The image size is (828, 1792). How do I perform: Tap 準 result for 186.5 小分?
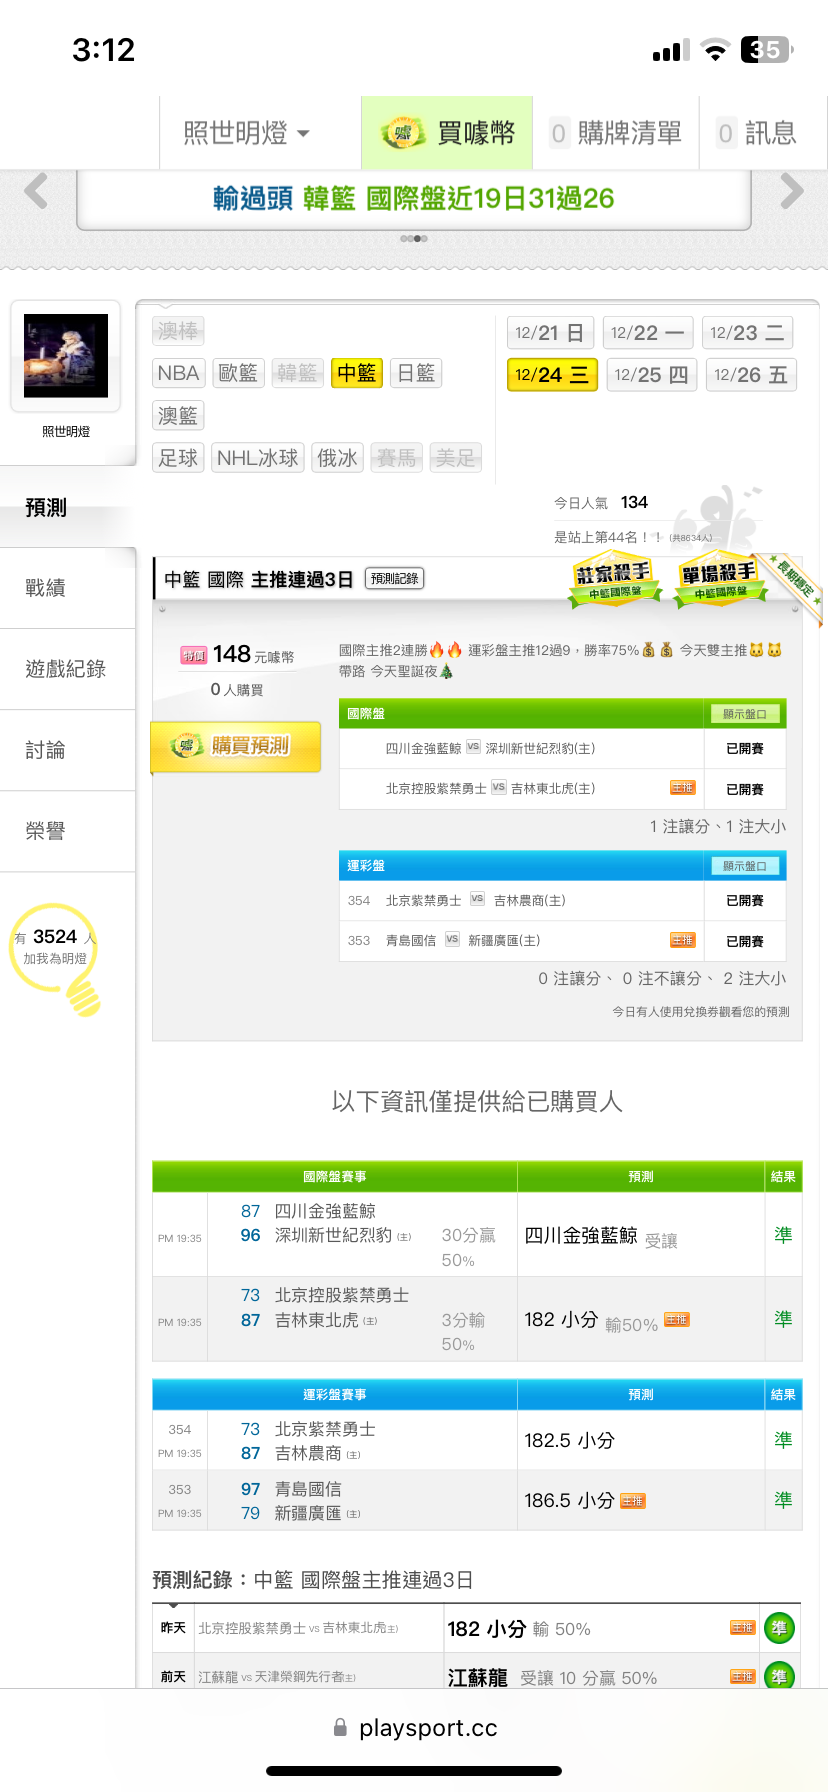click(x=783, y=1500)
